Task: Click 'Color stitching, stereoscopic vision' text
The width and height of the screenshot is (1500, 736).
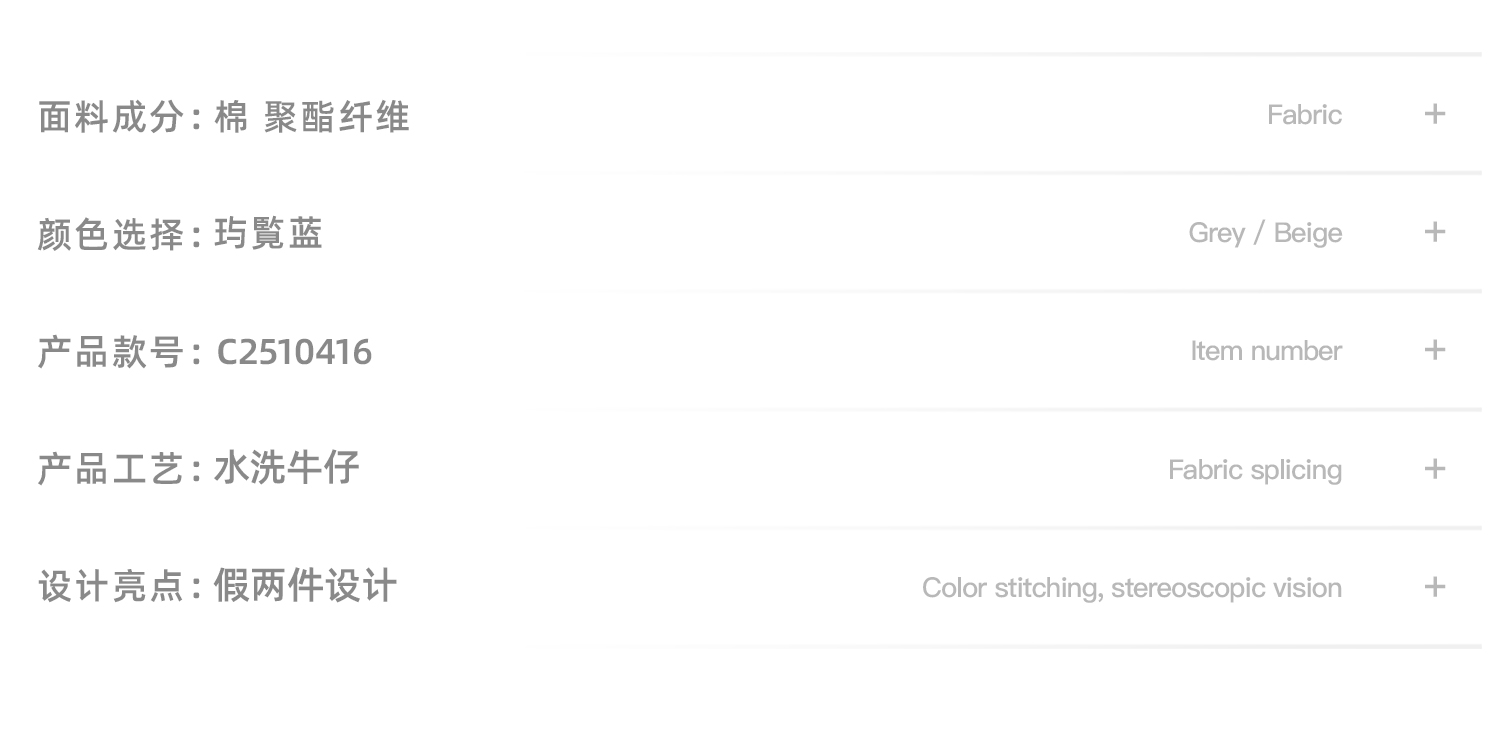Action: (1132, 588)
